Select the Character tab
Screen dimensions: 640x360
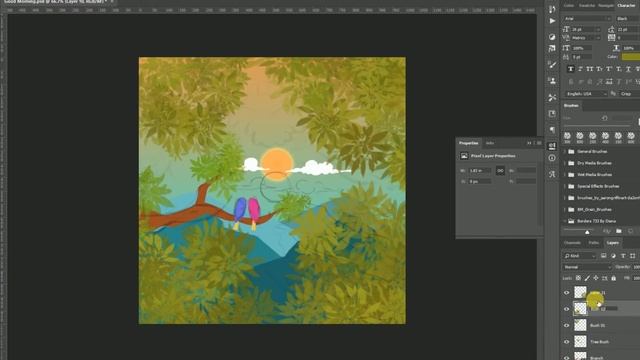[627, 6]
